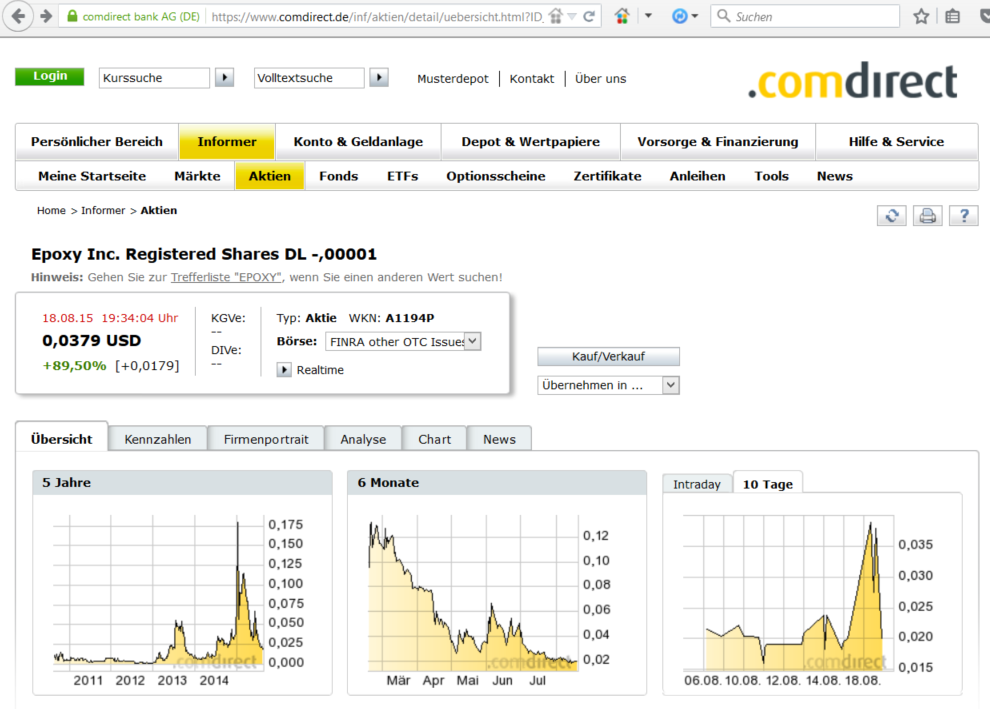Open the Persönlicher Bereich main menu
Viewport: 990px width, 709px height.
(97, 141)
